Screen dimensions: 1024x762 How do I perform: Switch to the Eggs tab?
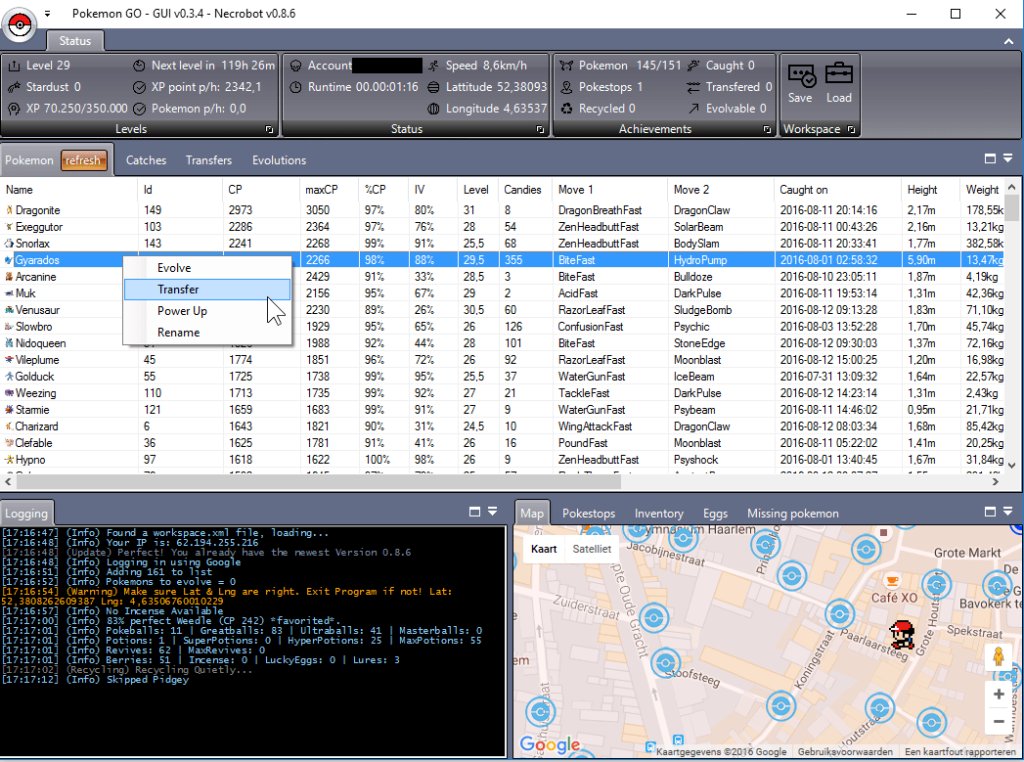pyautogui.click(x=715, y=513)
